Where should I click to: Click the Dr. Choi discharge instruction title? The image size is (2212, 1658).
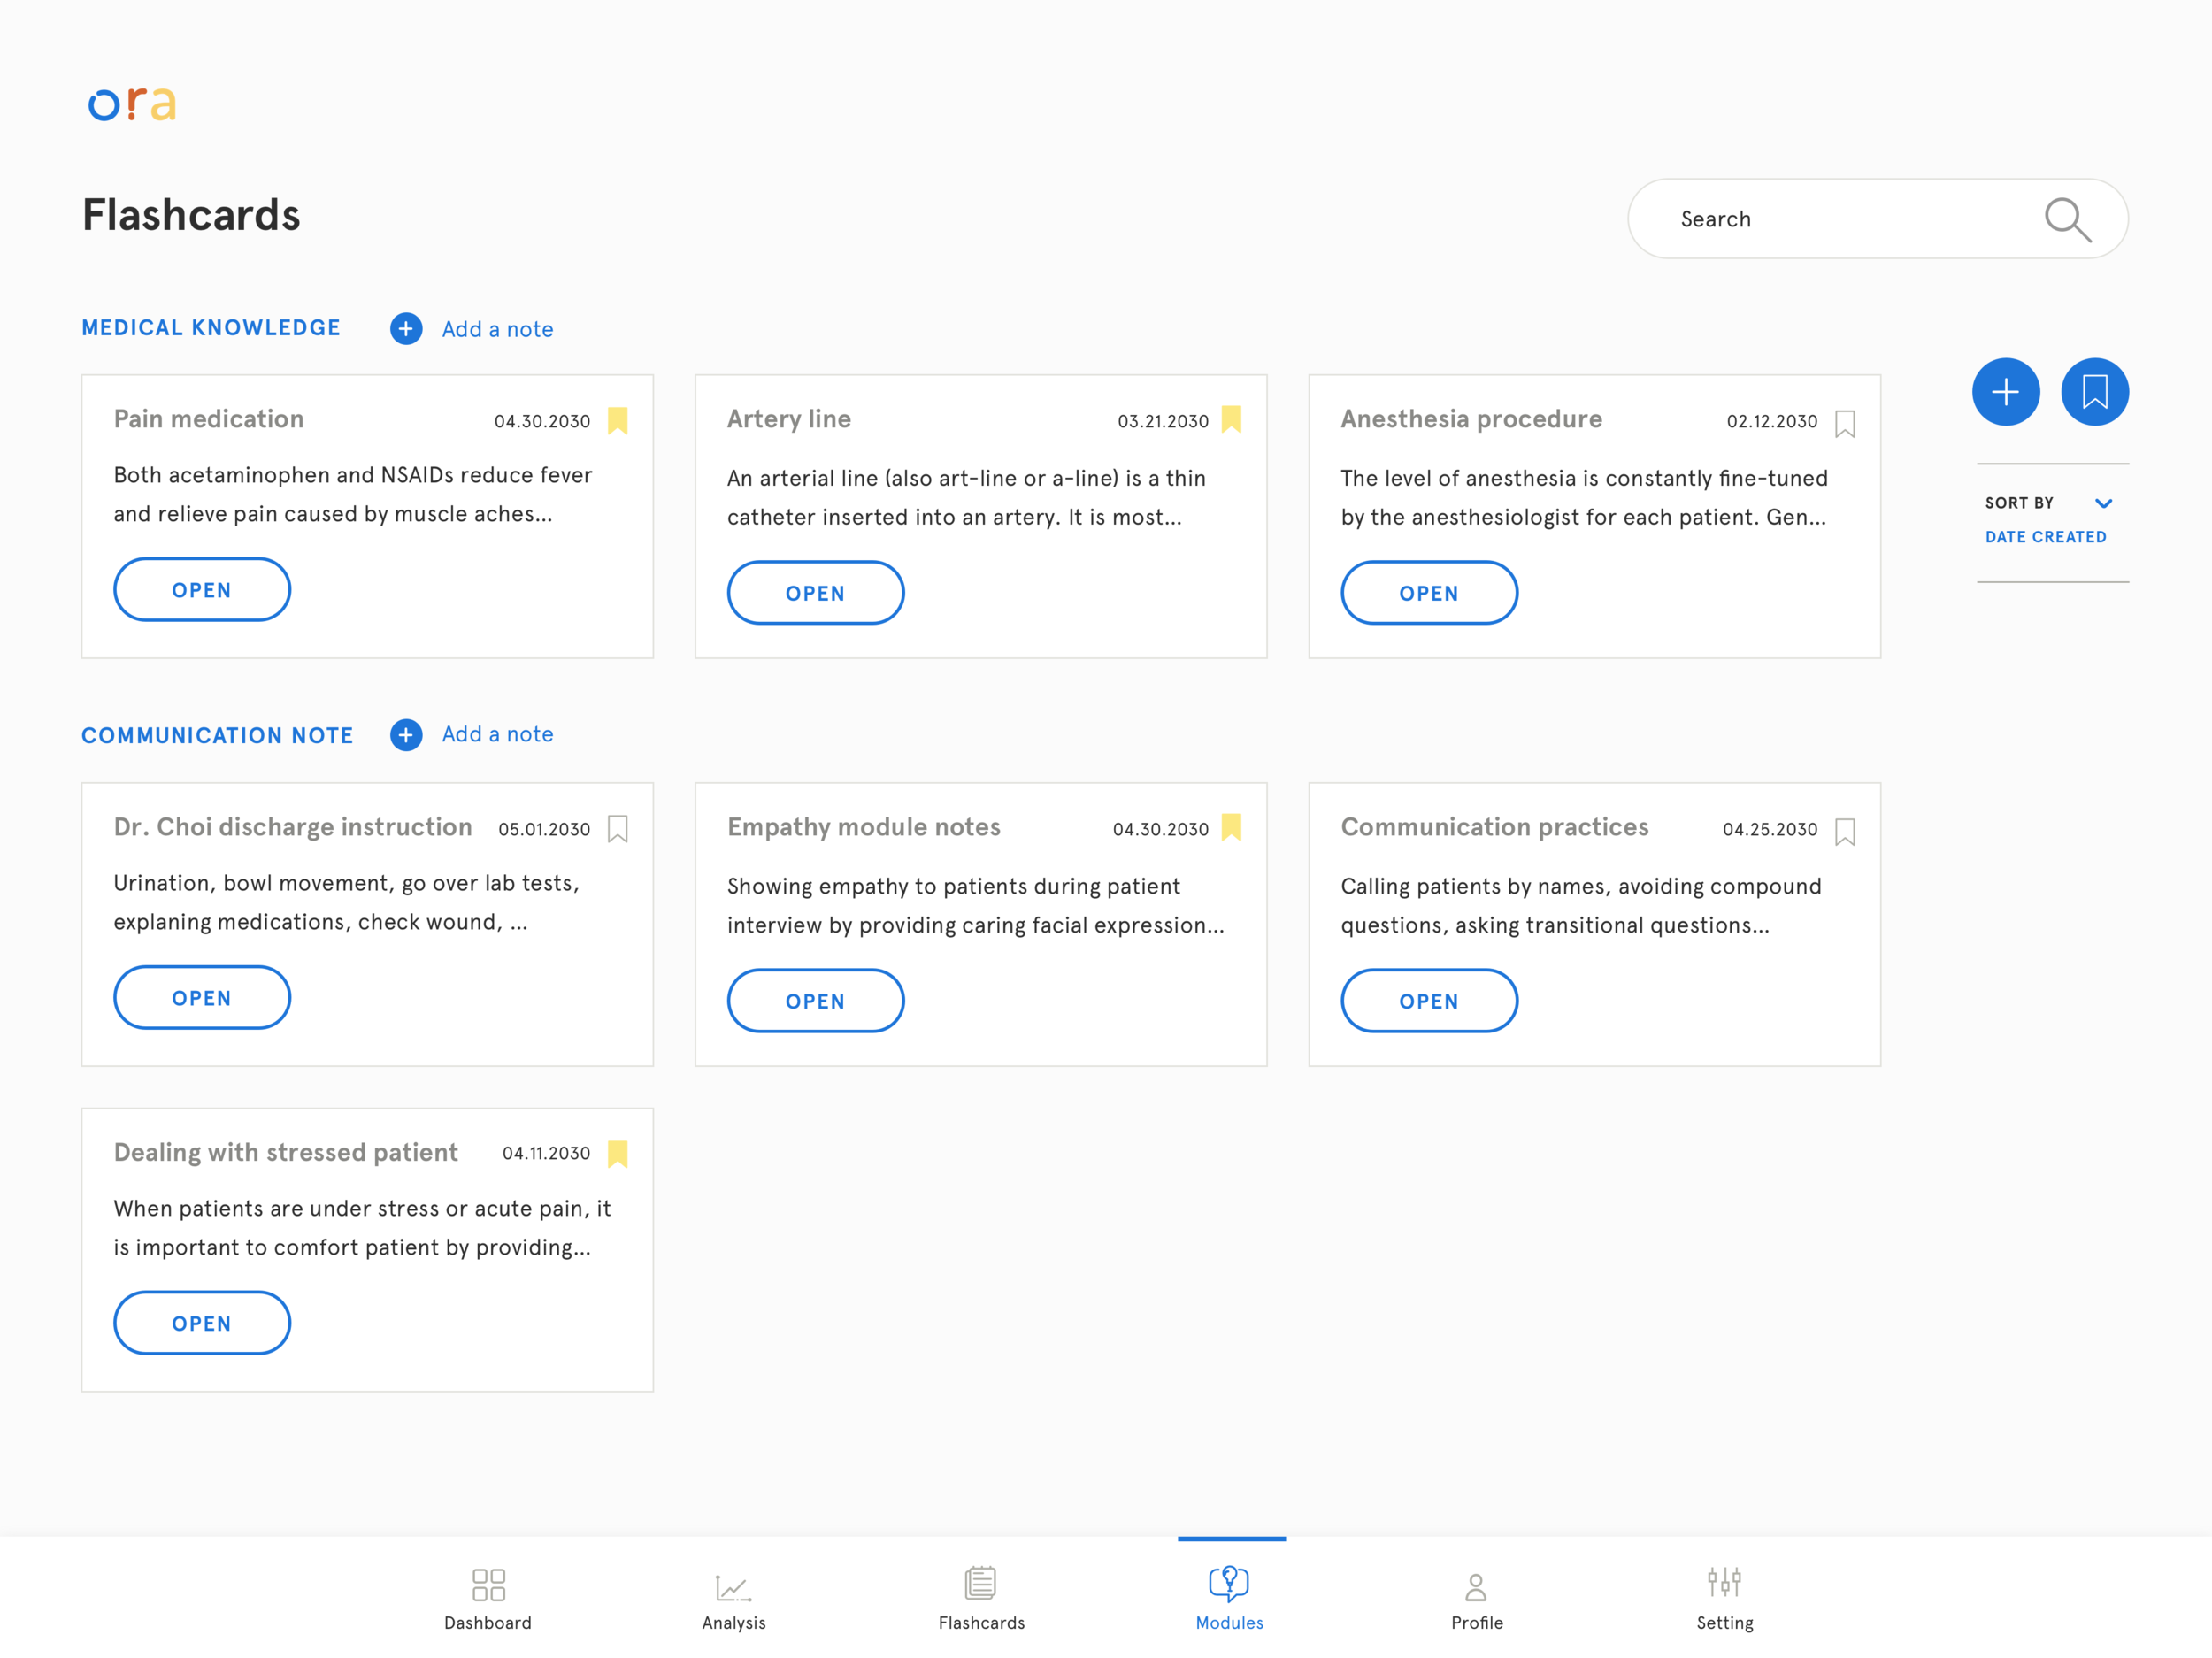(x=293, y=827)
